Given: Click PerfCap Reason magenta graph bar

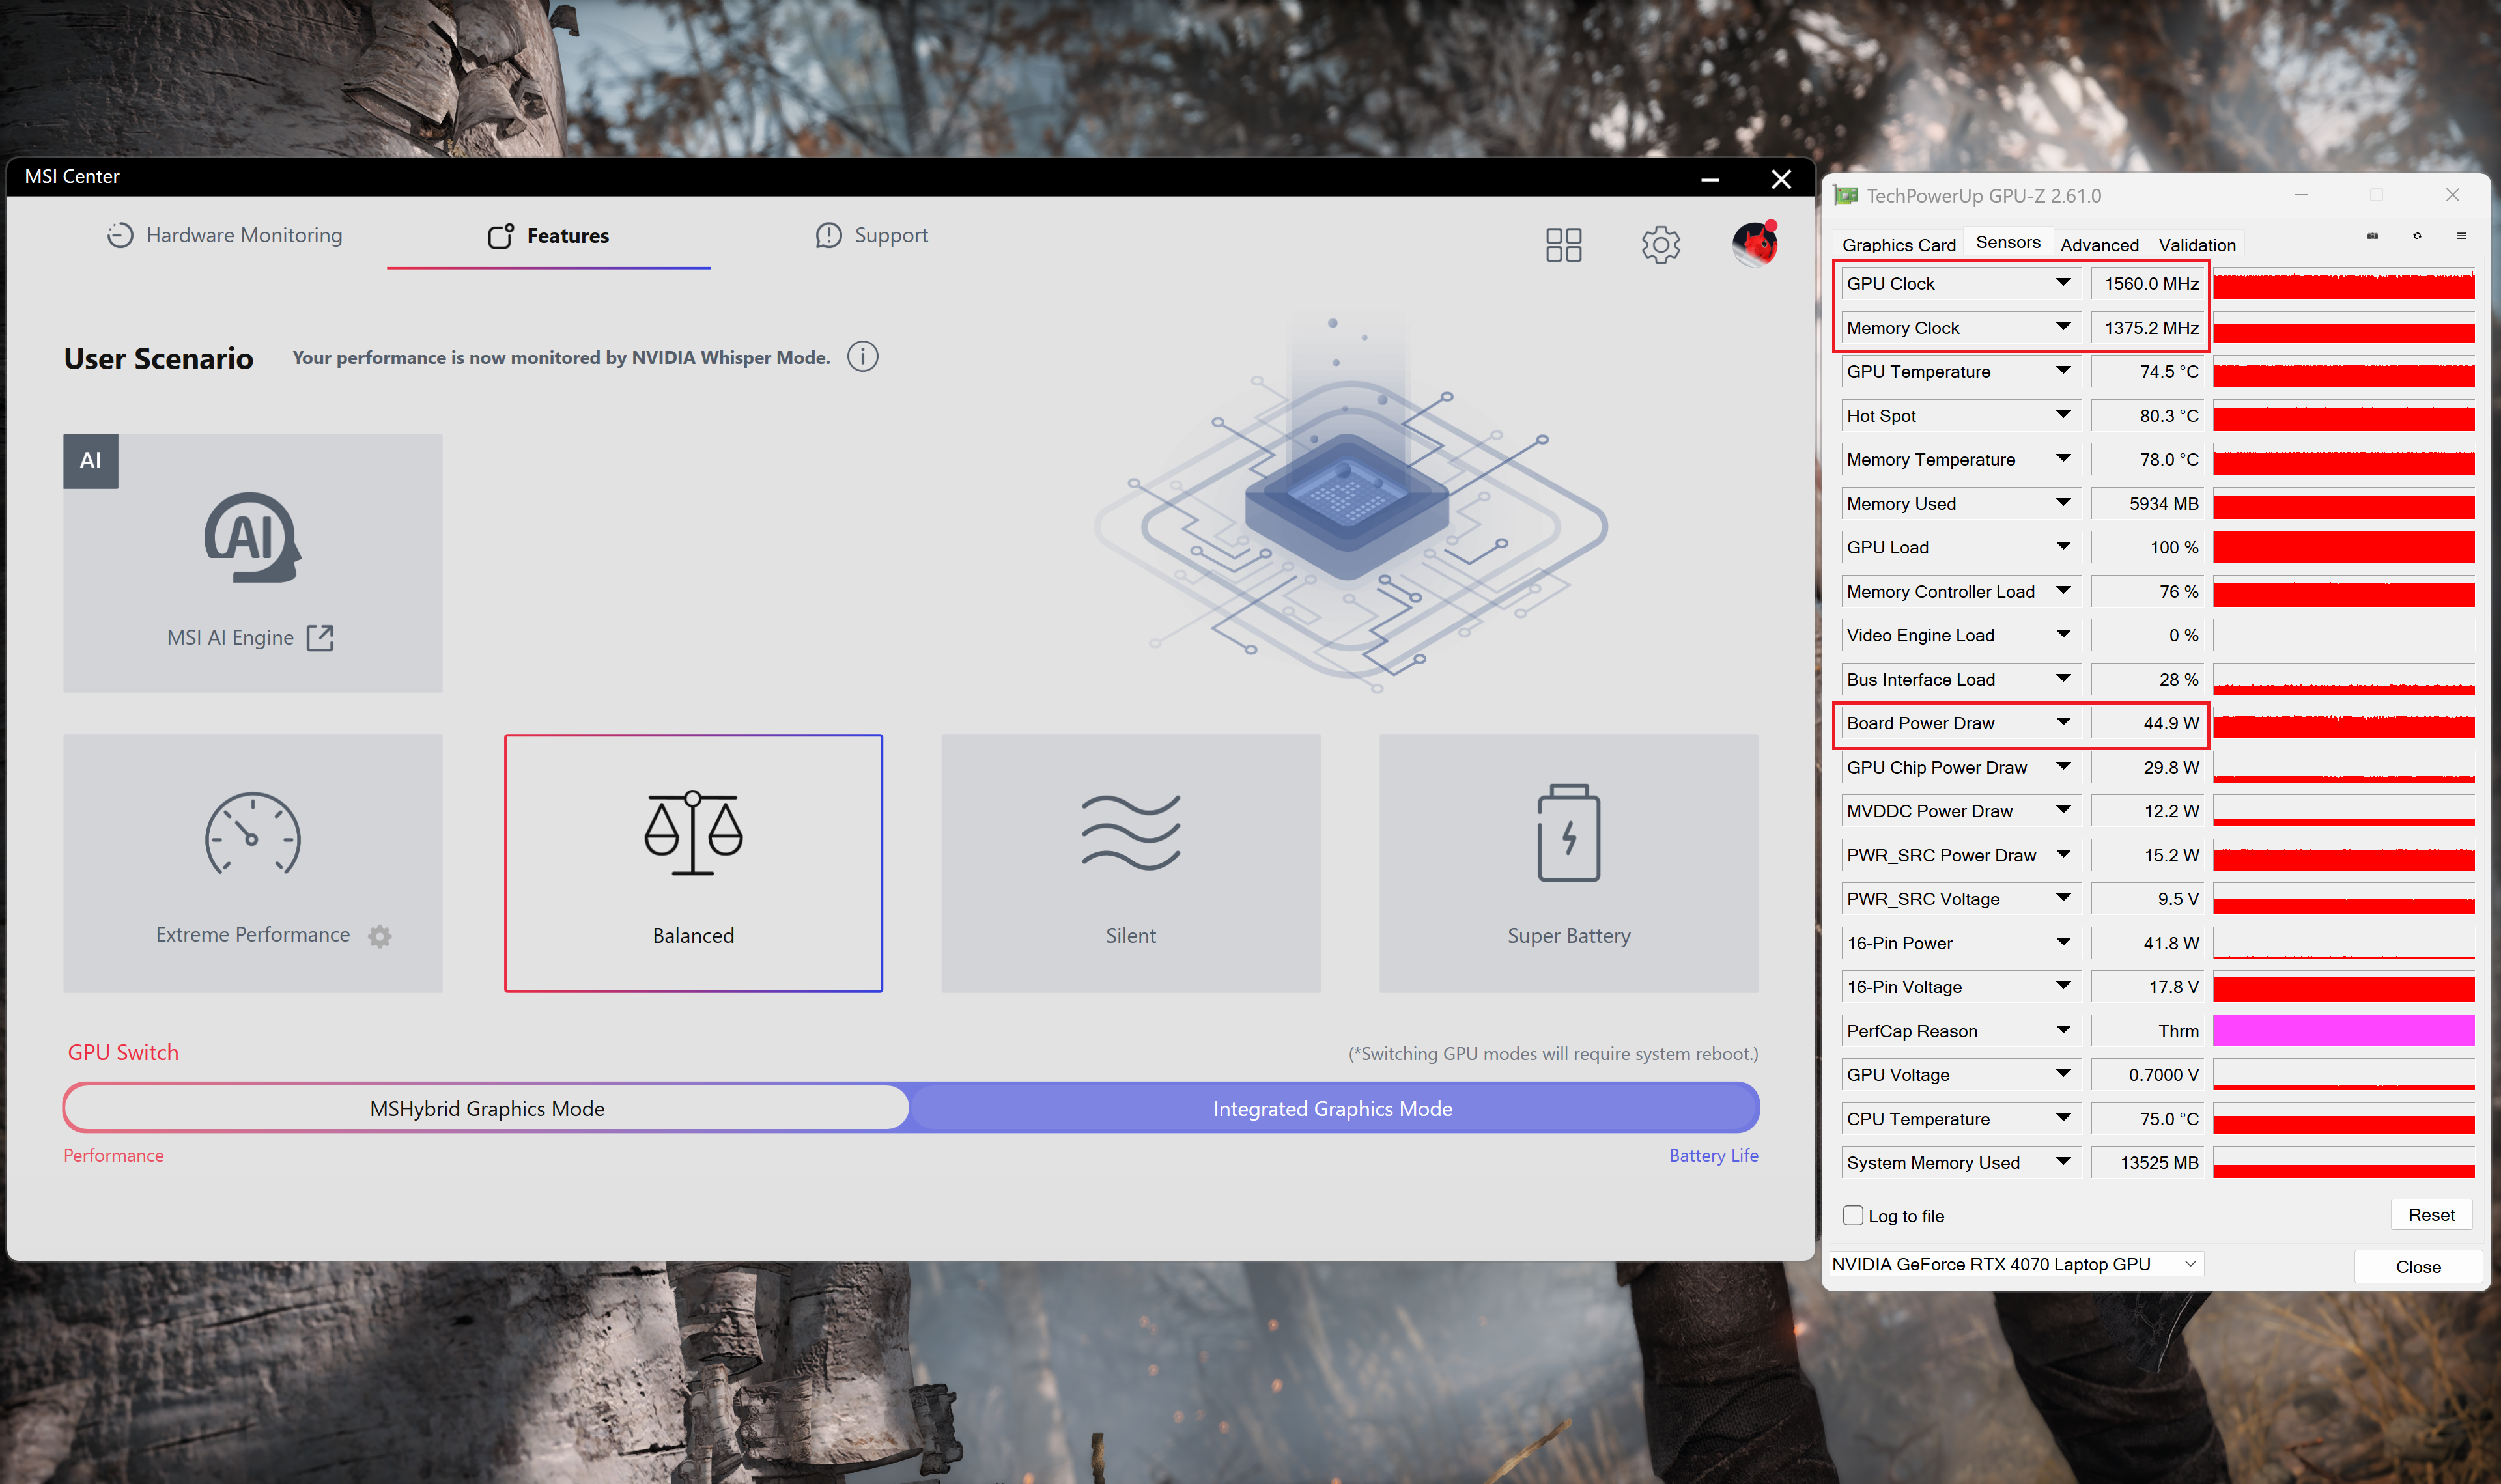Looking at the screenshot, I should pos(2344,1031).
